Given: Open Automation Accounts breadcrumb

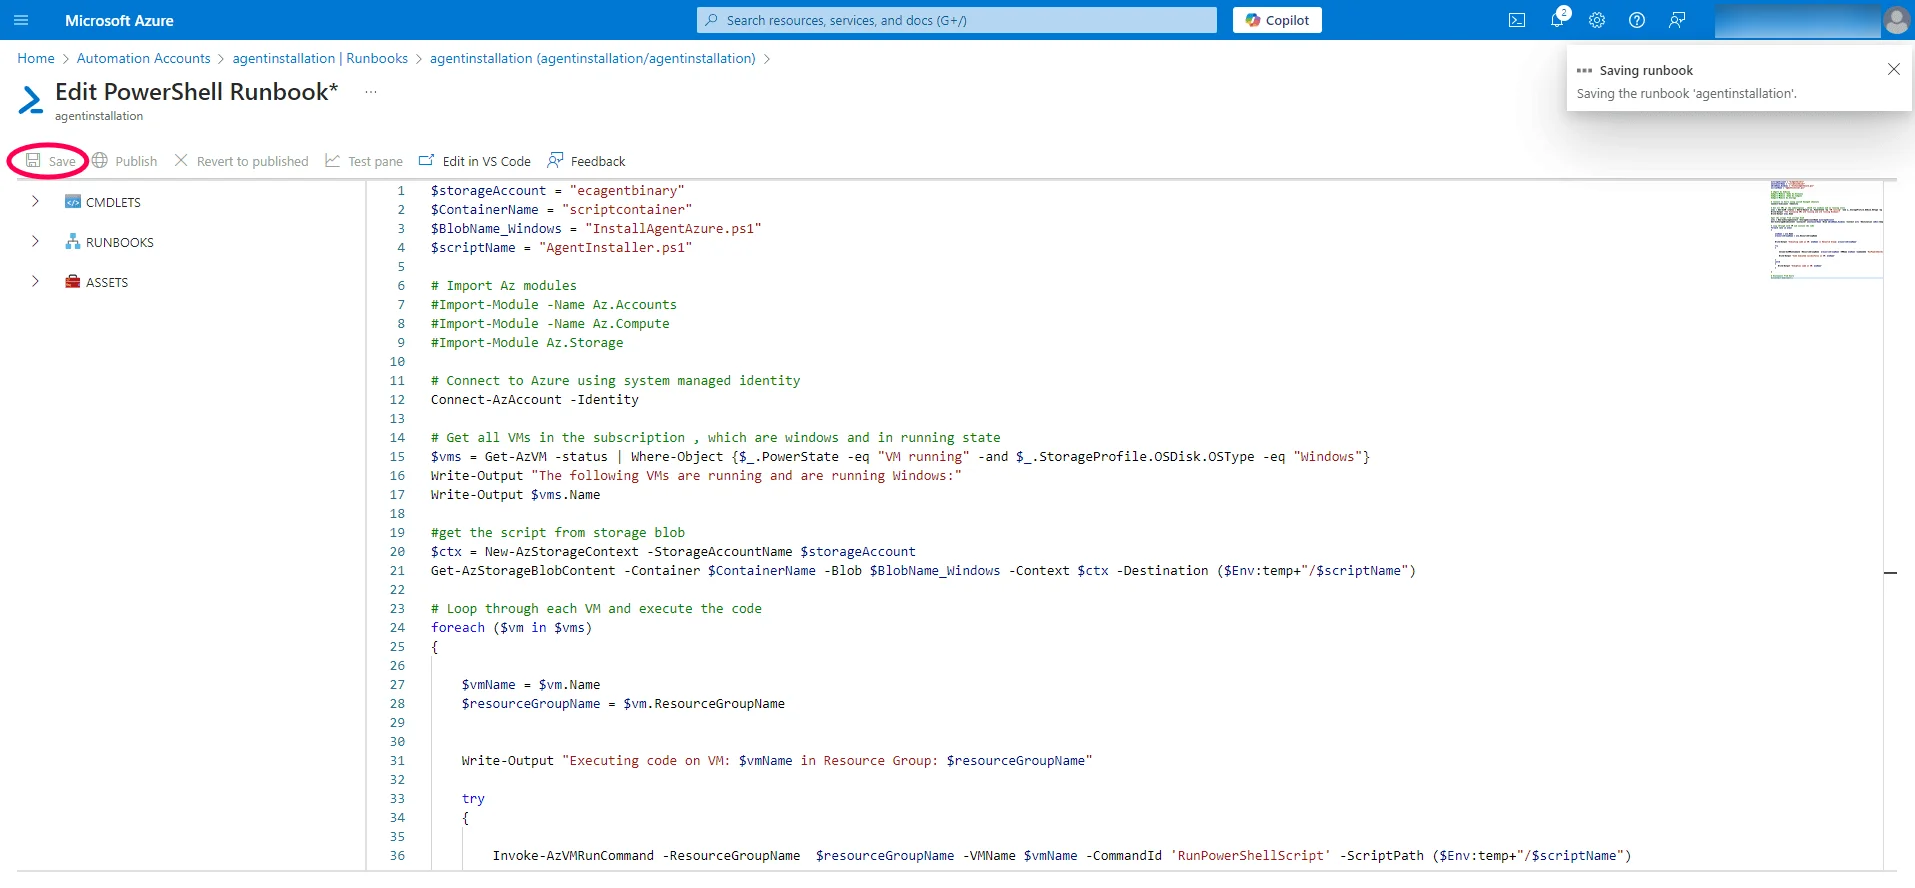Looking at the screenshot, I should point(144,58).
